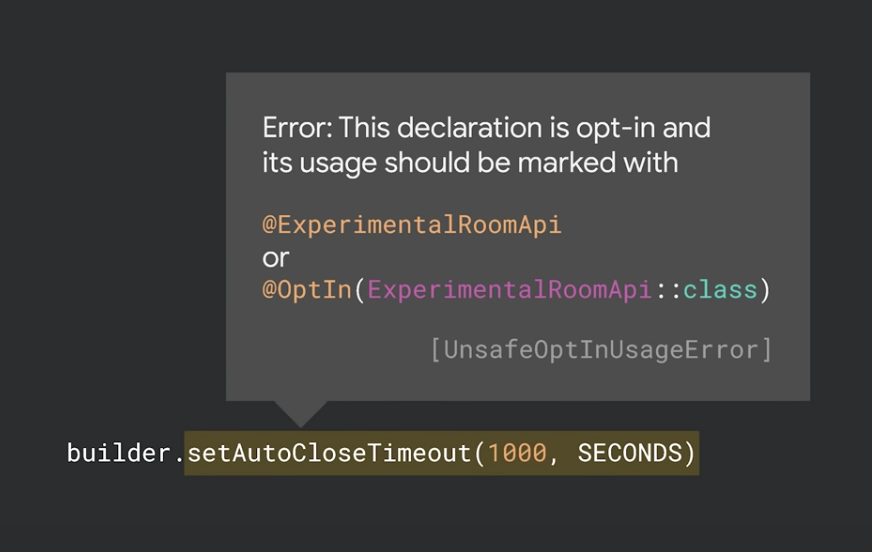Image resolution: width=872 pixels, height=552 pixels.
Task: Click 'its usage should be marked with' text
Action: tap(470, 163)
